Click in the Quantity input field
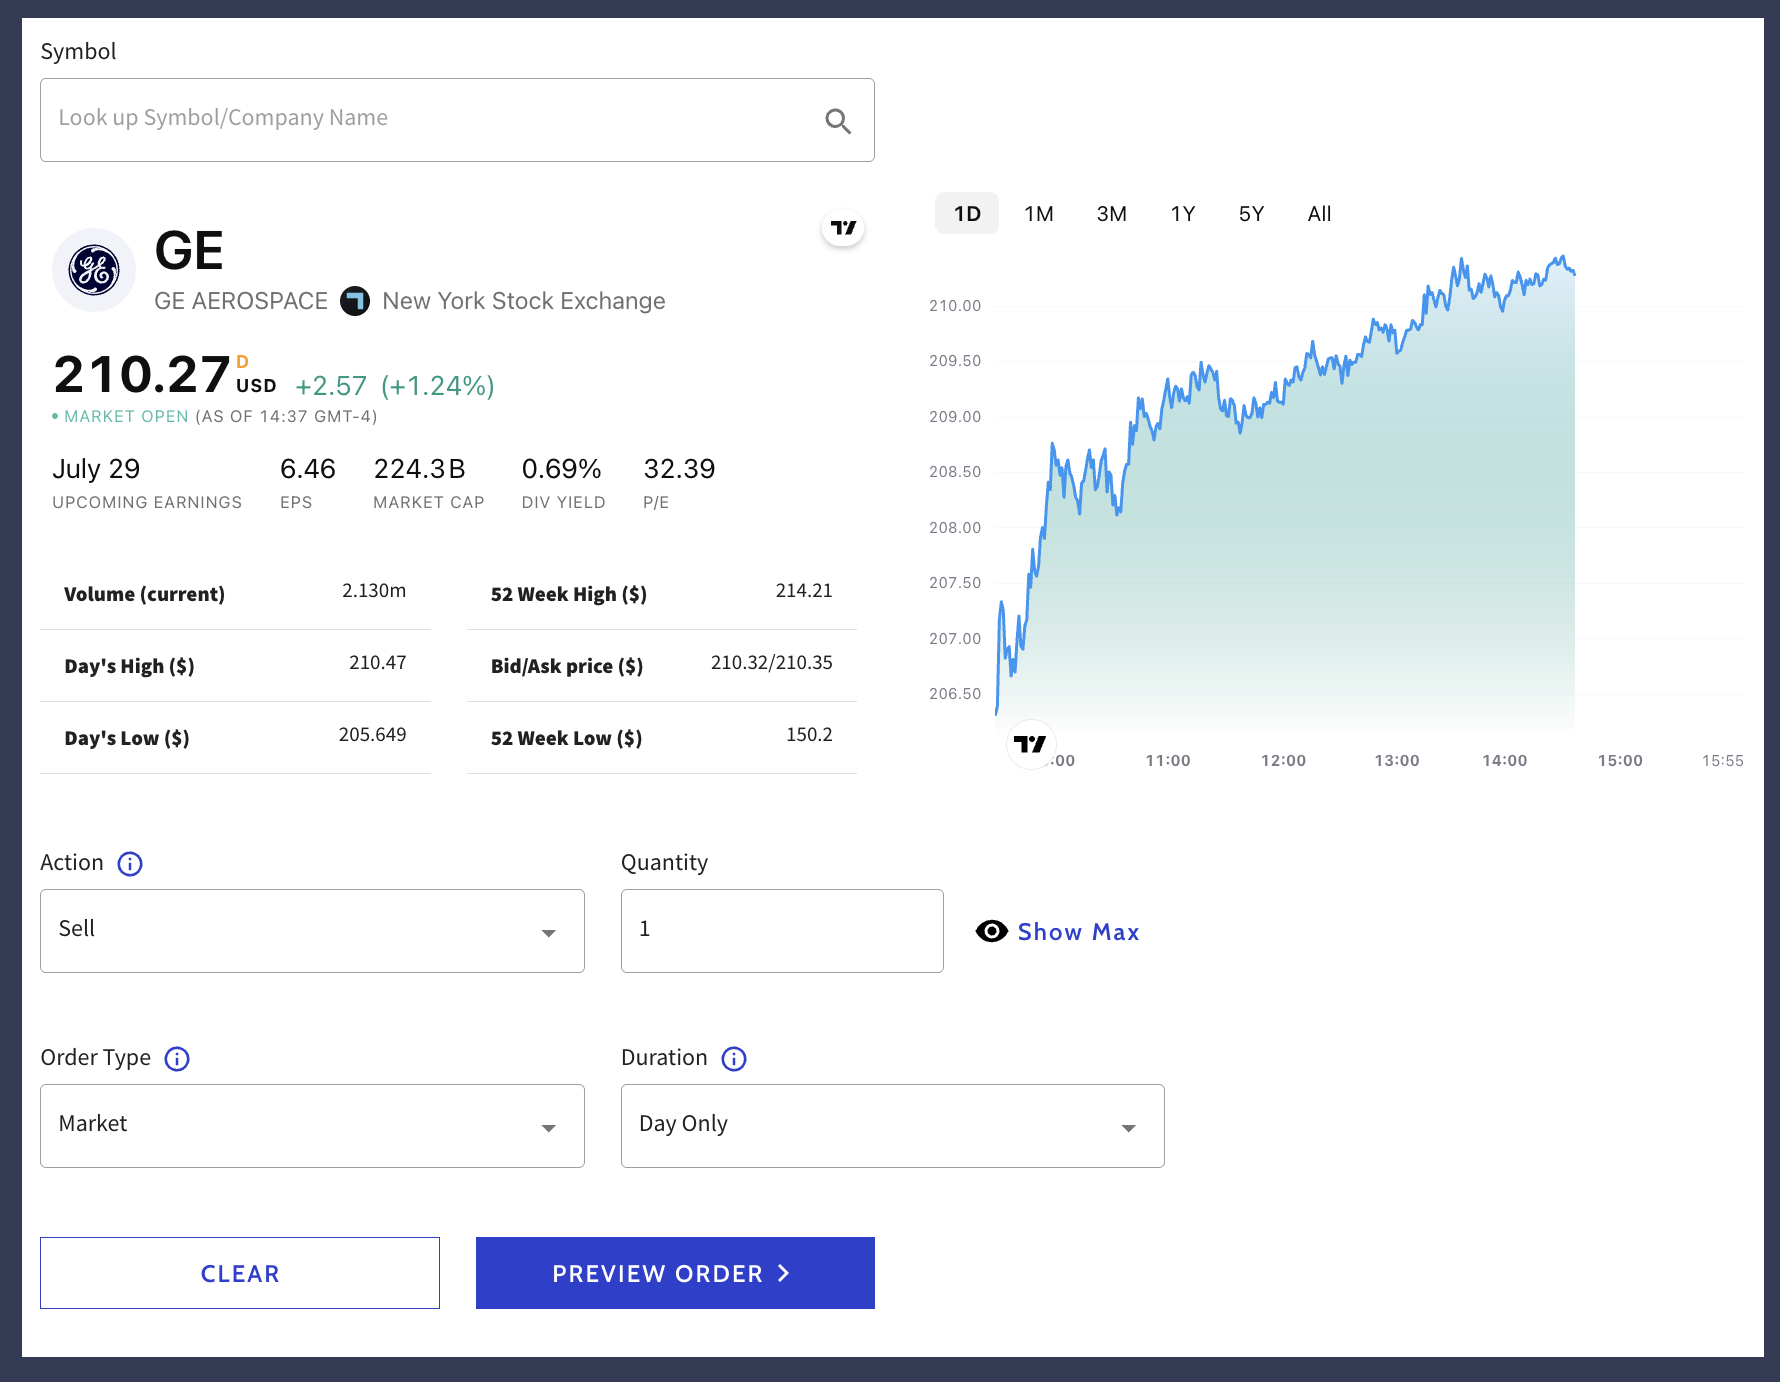 click(x=782, y=931)
